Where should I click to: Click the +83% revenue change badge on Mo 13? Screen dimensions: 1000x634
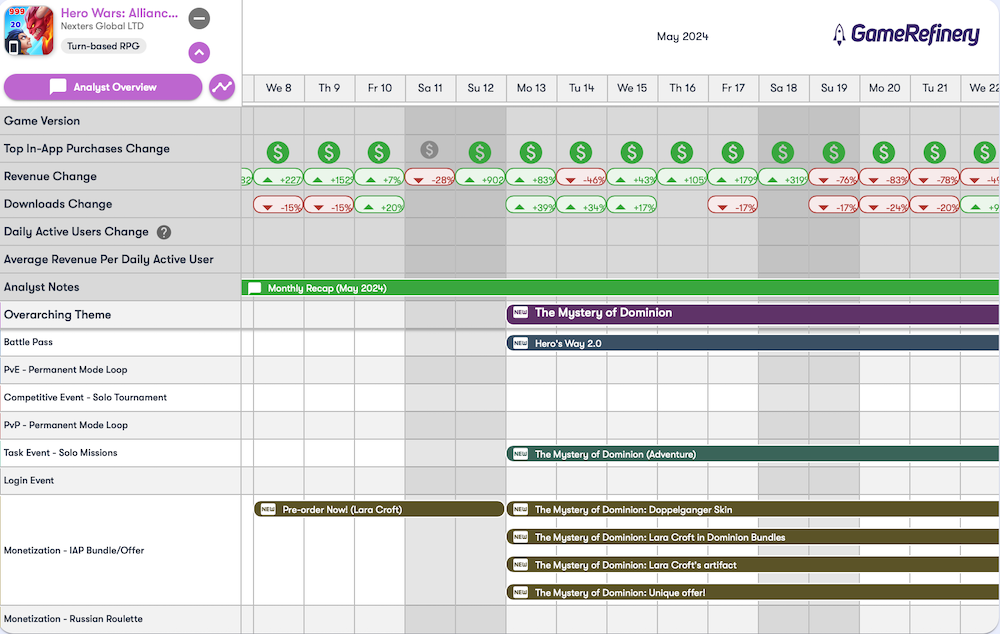click(x=531, y=177)
